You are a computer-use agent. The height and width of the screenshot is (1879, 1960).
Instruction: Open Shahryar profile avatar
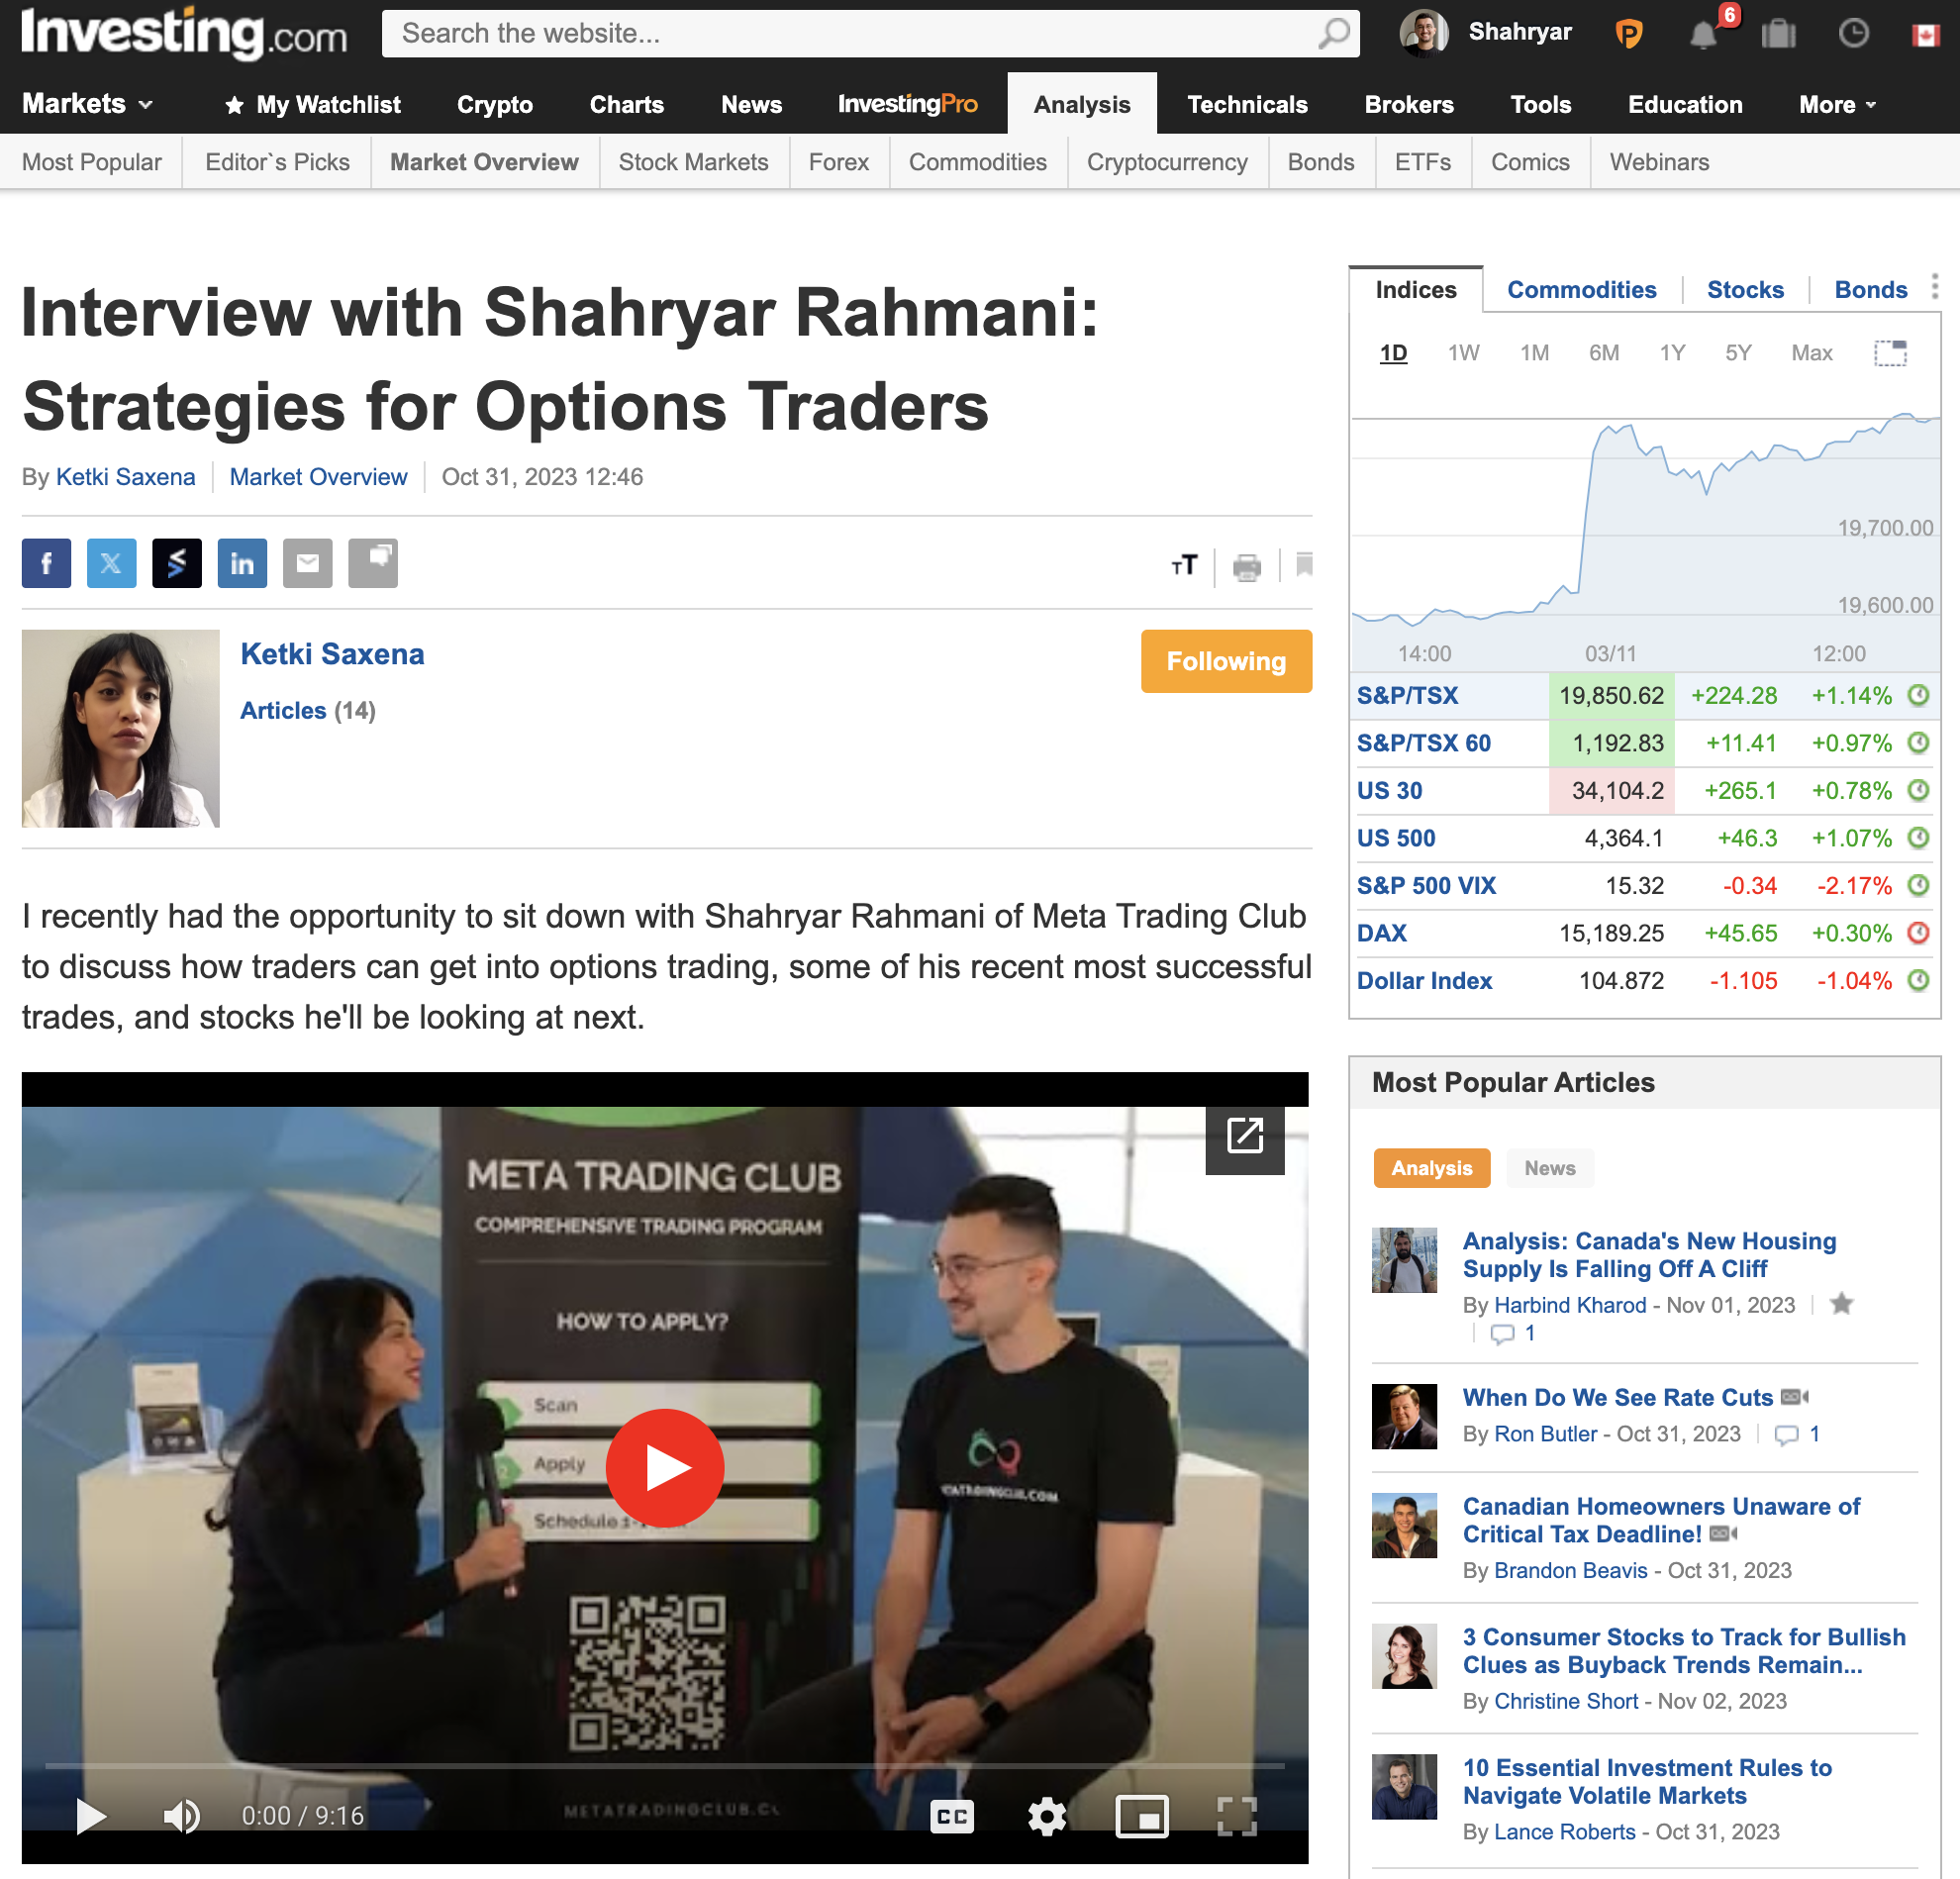click(x=1424, y=33)
